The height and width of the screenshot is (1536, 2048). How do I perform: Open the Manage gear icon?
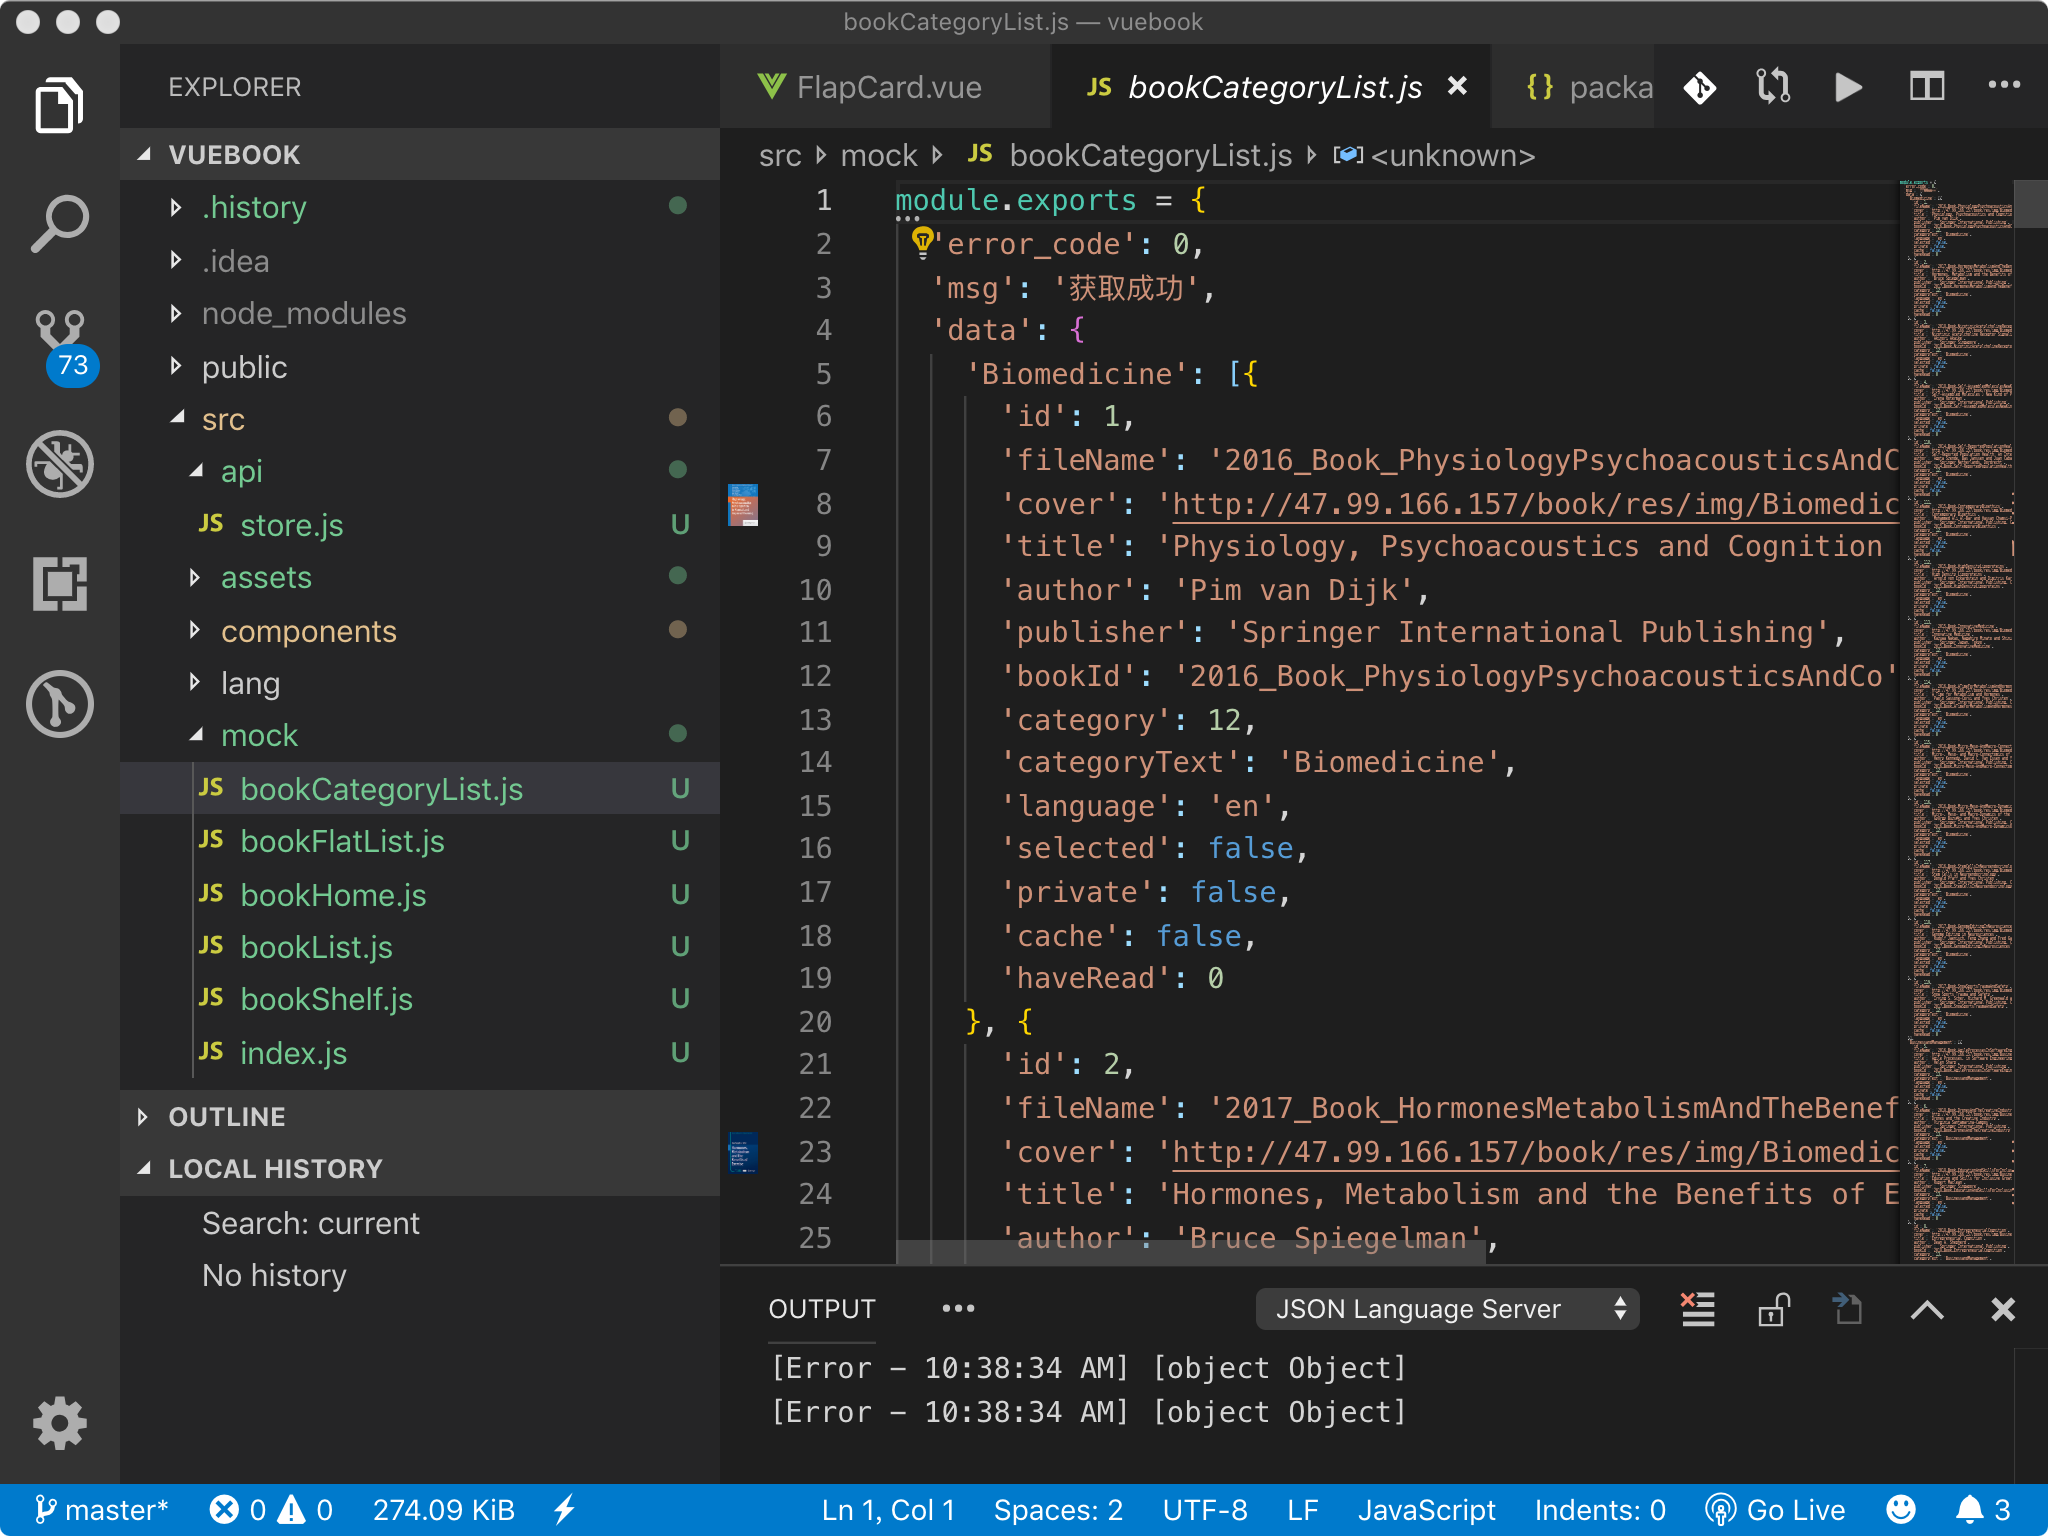[x=60, y=1423]
